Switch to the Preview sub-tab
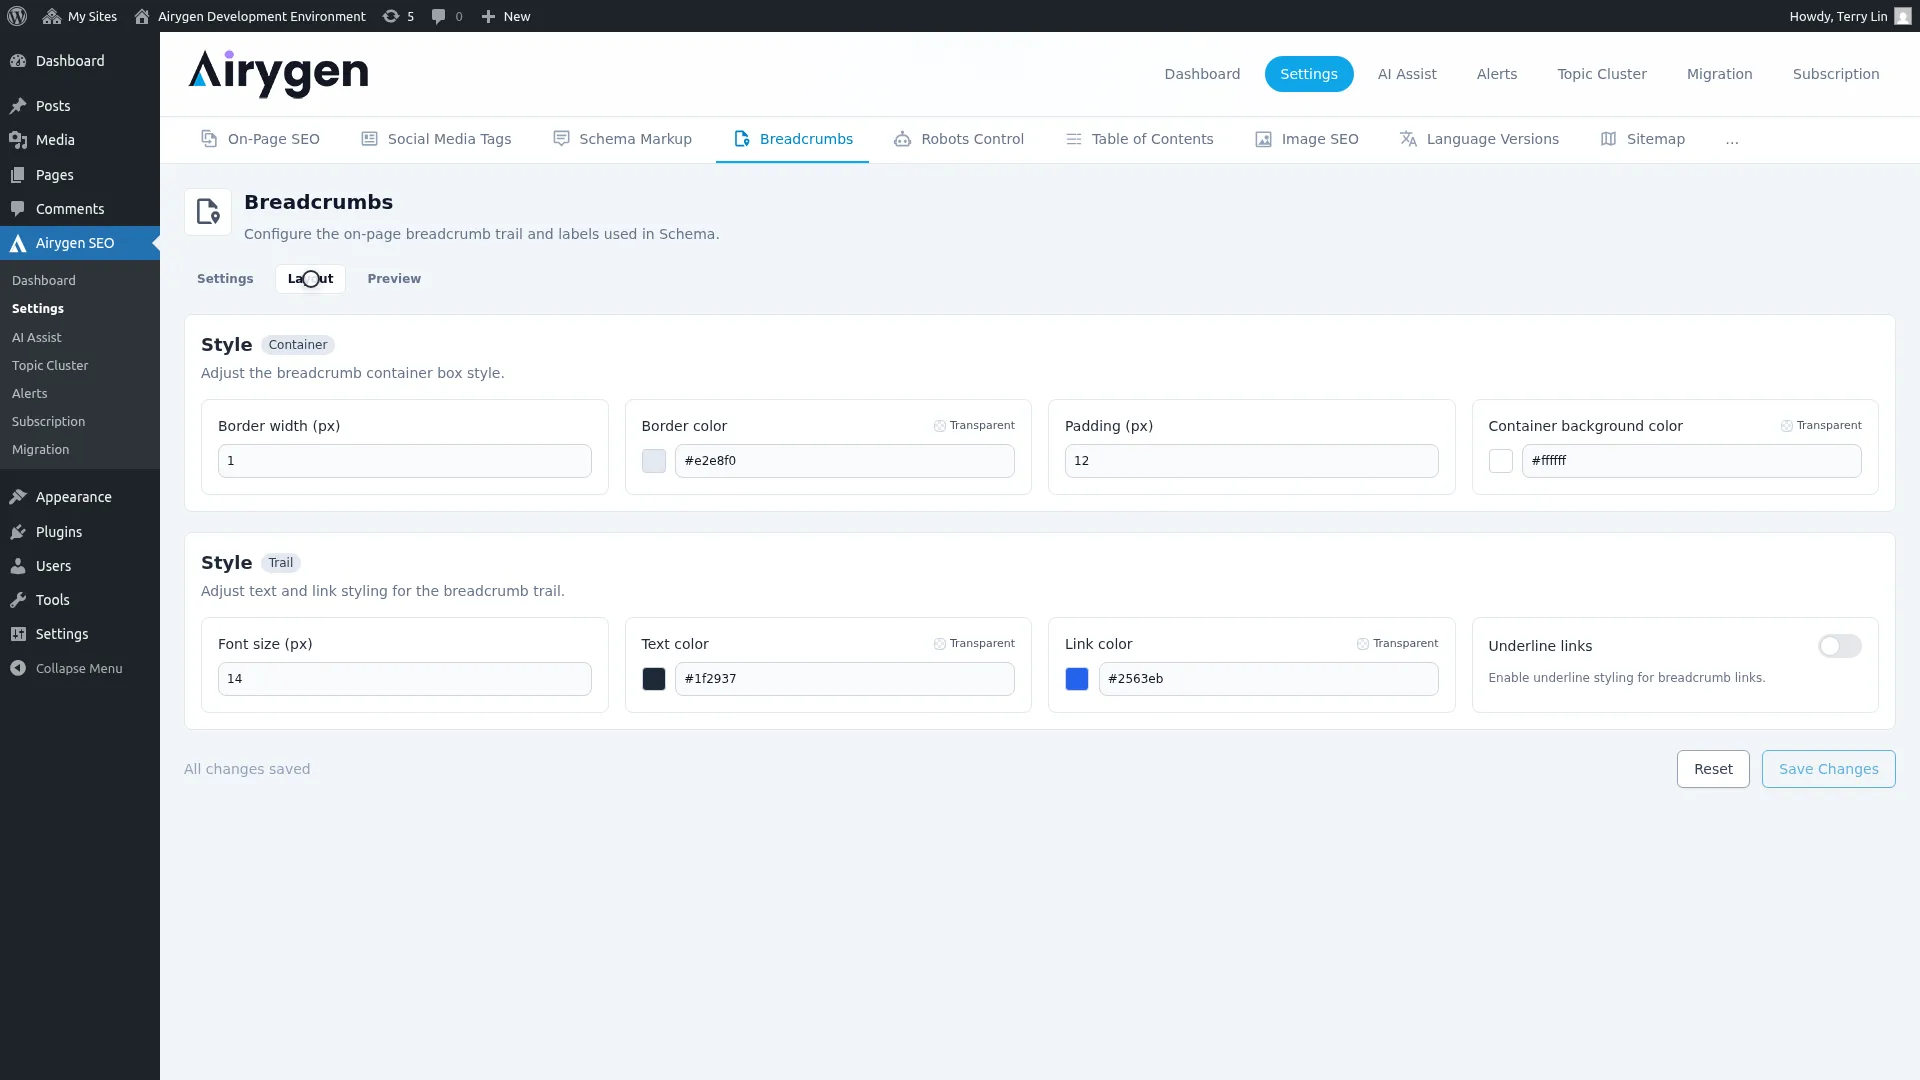The height and width of the screenshot is (1080, 1920). [394, 279]
